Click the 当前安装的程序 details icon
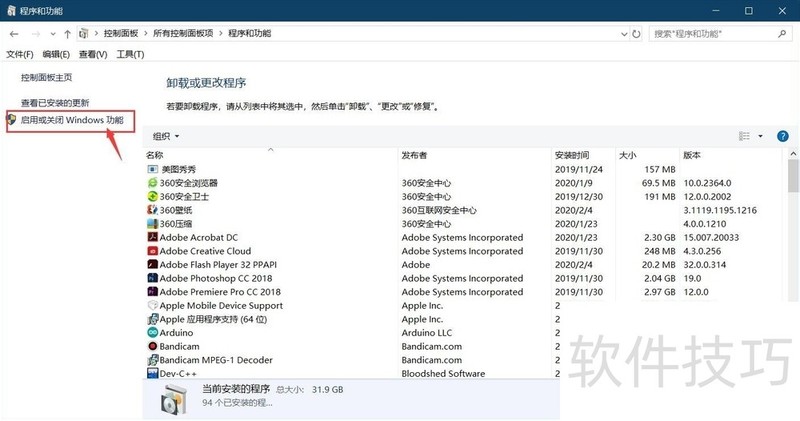The width and height of the screenshot is (800, 421). click(172, 399)
